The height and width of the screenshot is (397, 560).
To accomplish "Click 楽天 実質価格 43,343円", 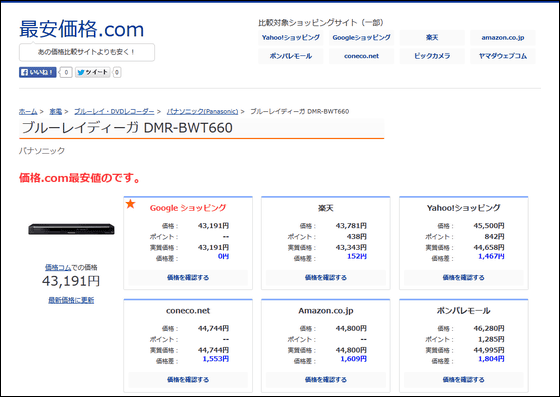I will click(351, 247).
